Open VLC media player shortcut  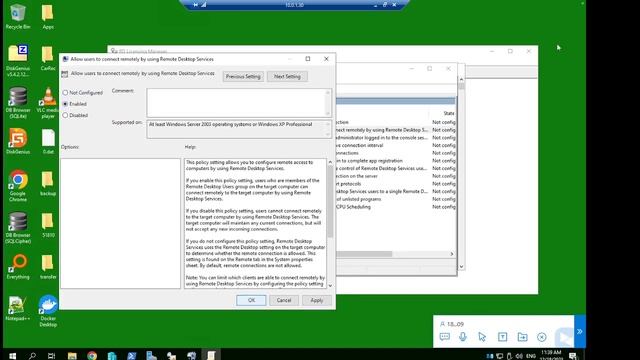pos(48,102)
